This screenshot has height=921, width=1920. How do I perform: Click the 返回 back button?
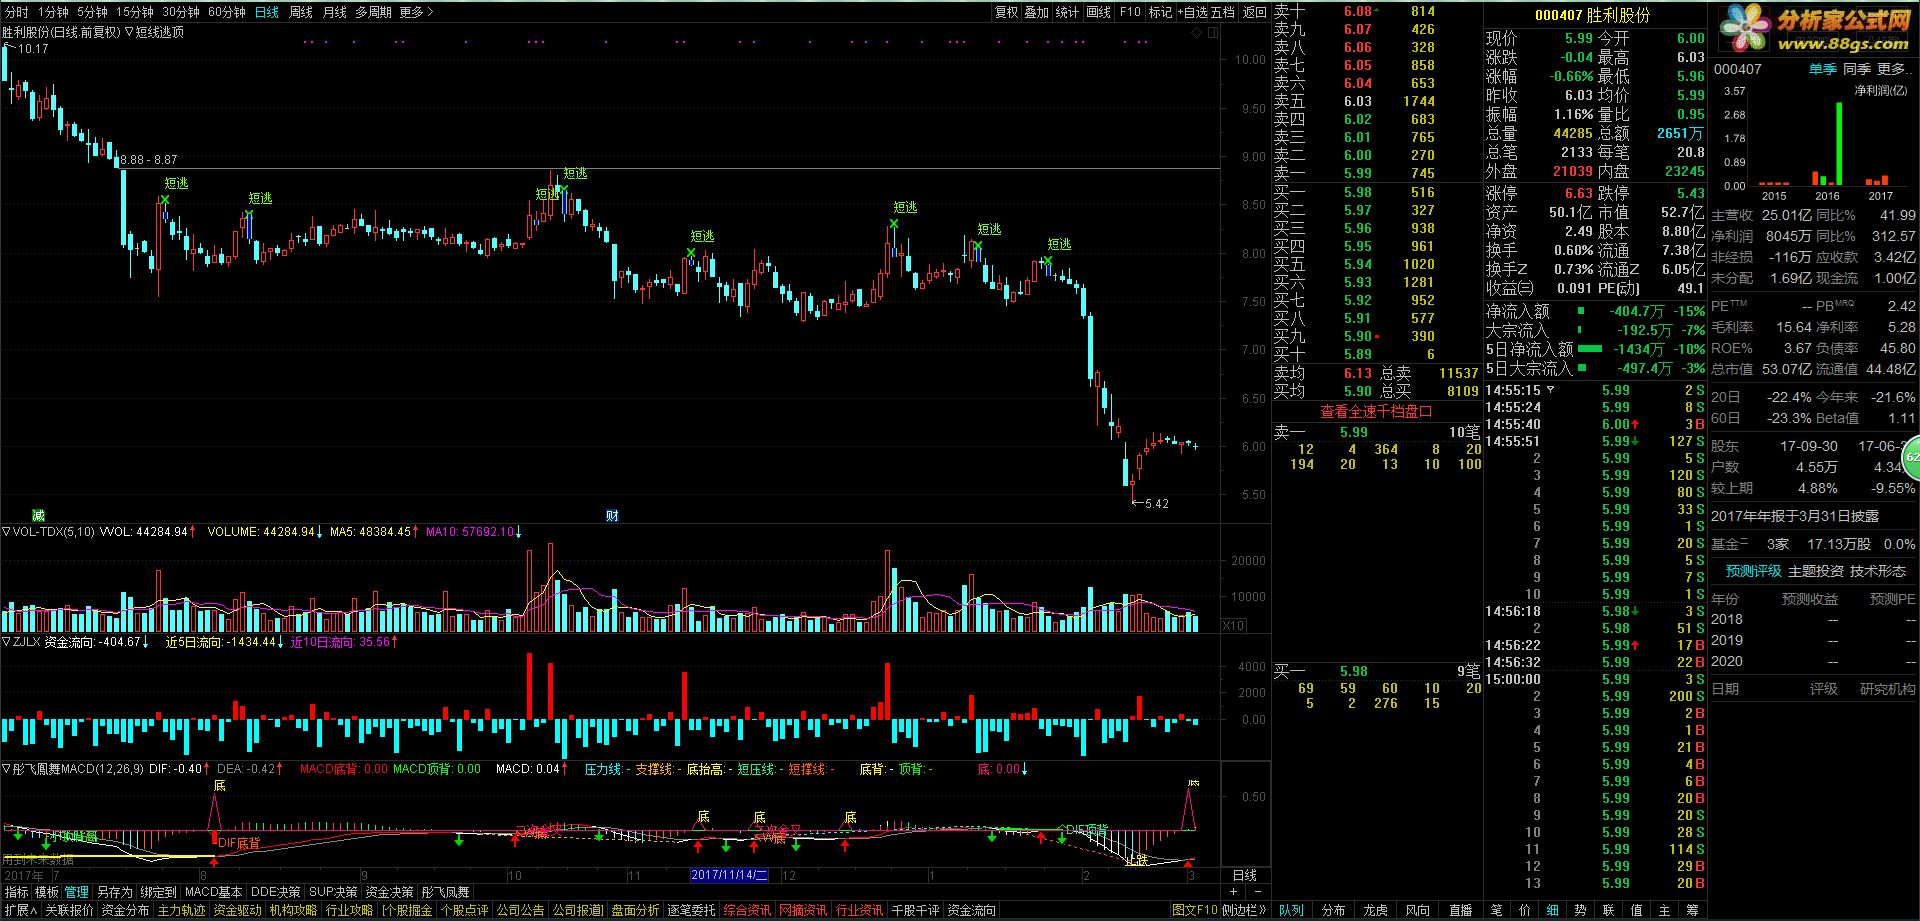tap(1254, 12)
